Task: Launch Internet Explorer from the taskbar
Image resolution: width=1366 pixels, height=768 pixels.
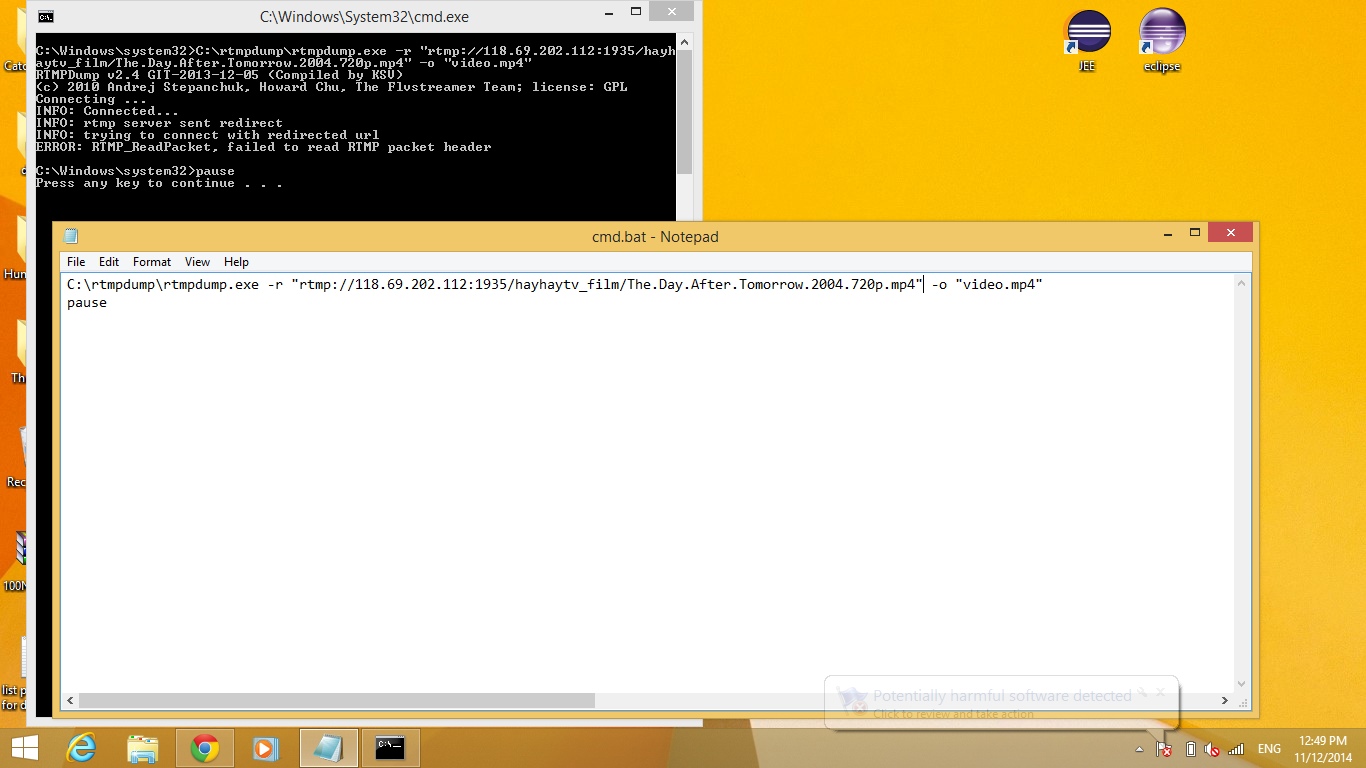Action: click(81, 748)
